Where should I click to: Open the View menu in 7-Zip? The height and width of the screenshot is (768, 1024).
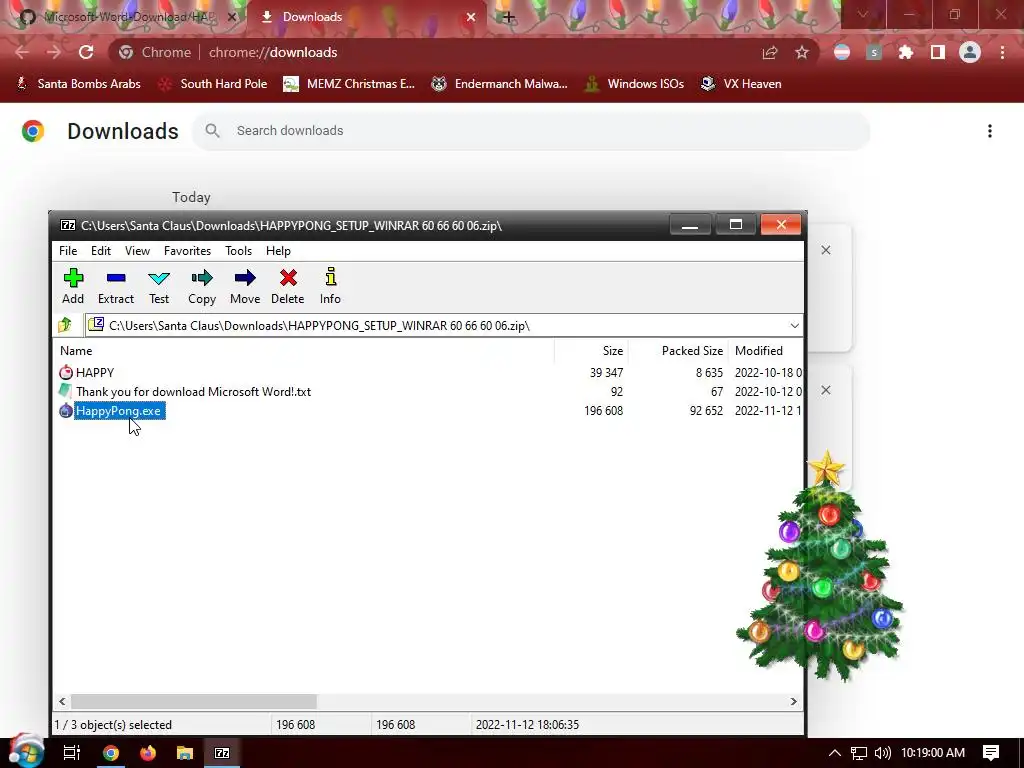click(137, 251)
